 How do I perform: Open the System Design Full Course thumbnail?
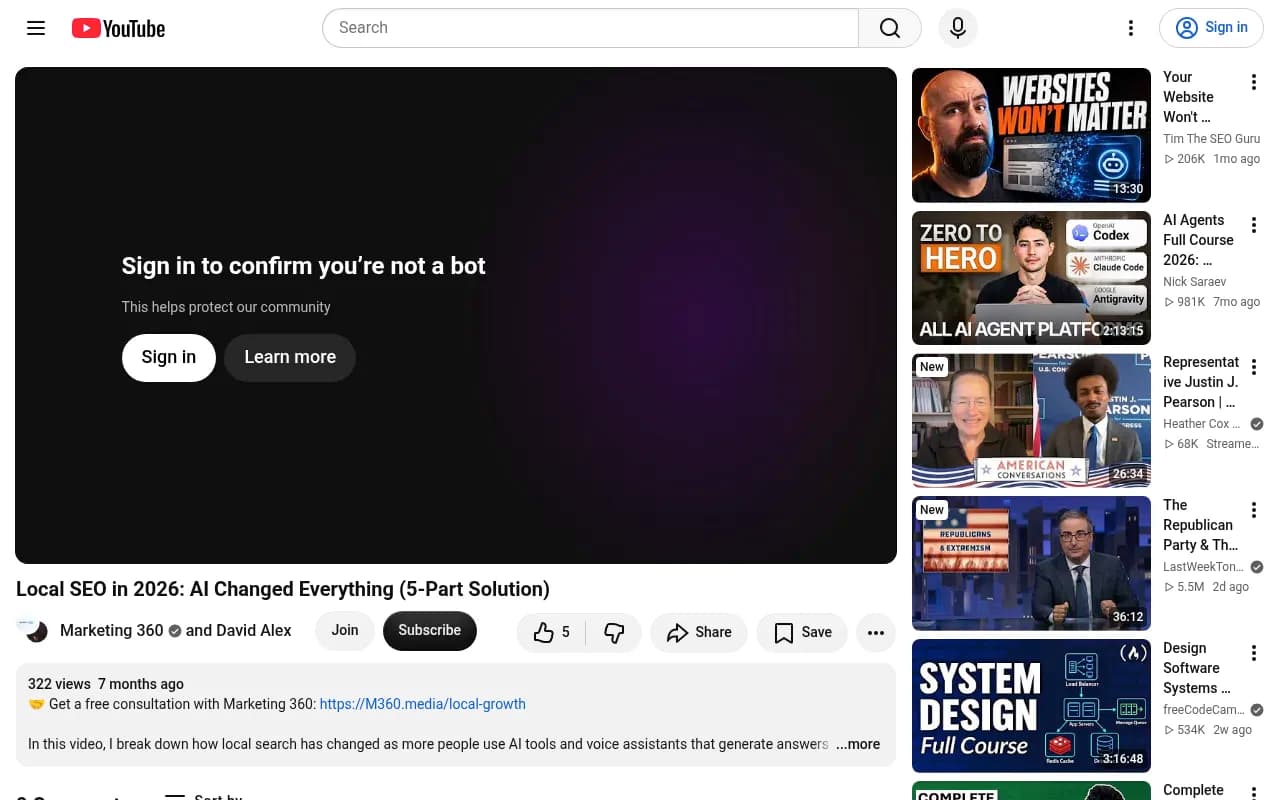point(1031,706)
